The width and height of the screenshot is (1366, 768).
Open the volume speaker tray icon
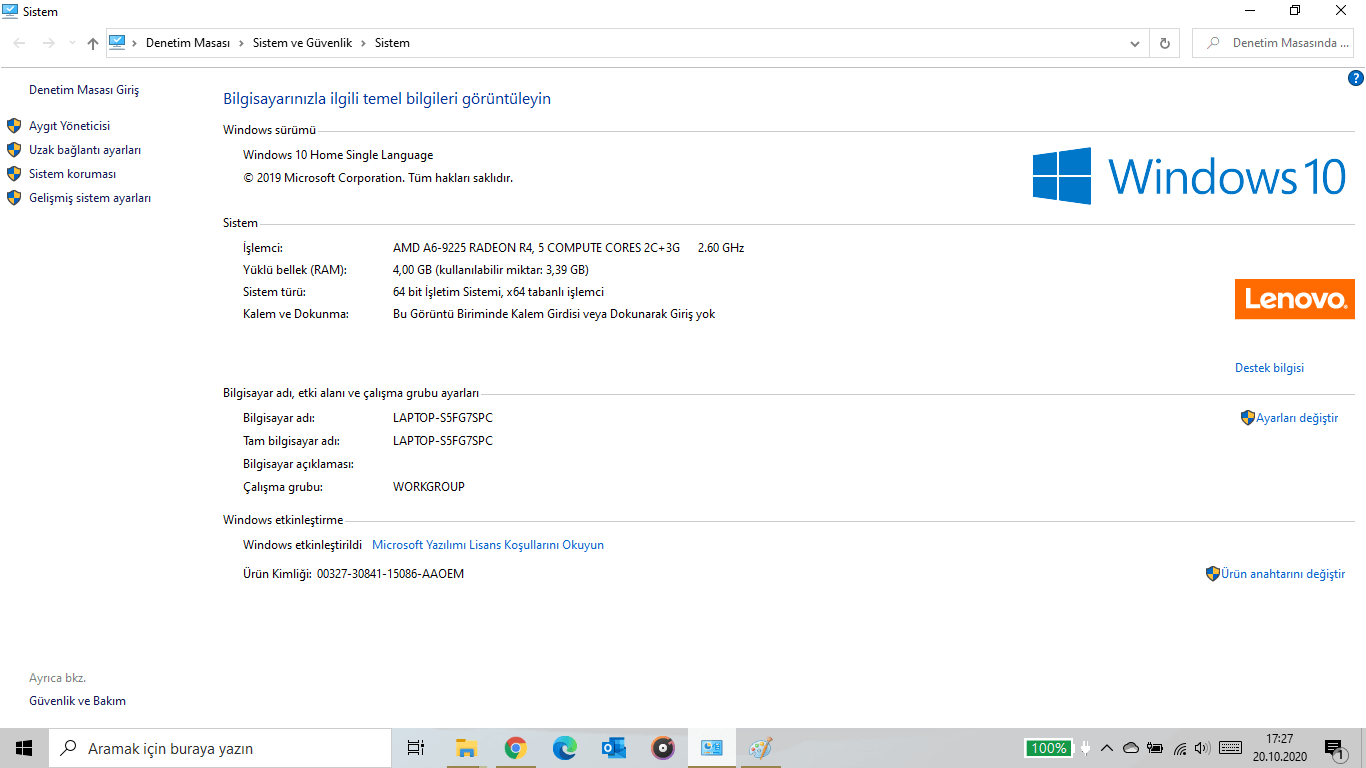[1203, 748]
